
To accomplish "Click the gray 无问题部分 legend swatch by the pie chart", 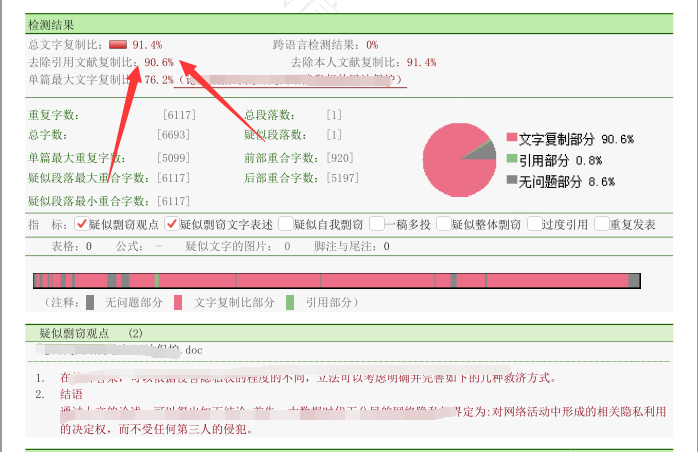I will click(511, 181).
